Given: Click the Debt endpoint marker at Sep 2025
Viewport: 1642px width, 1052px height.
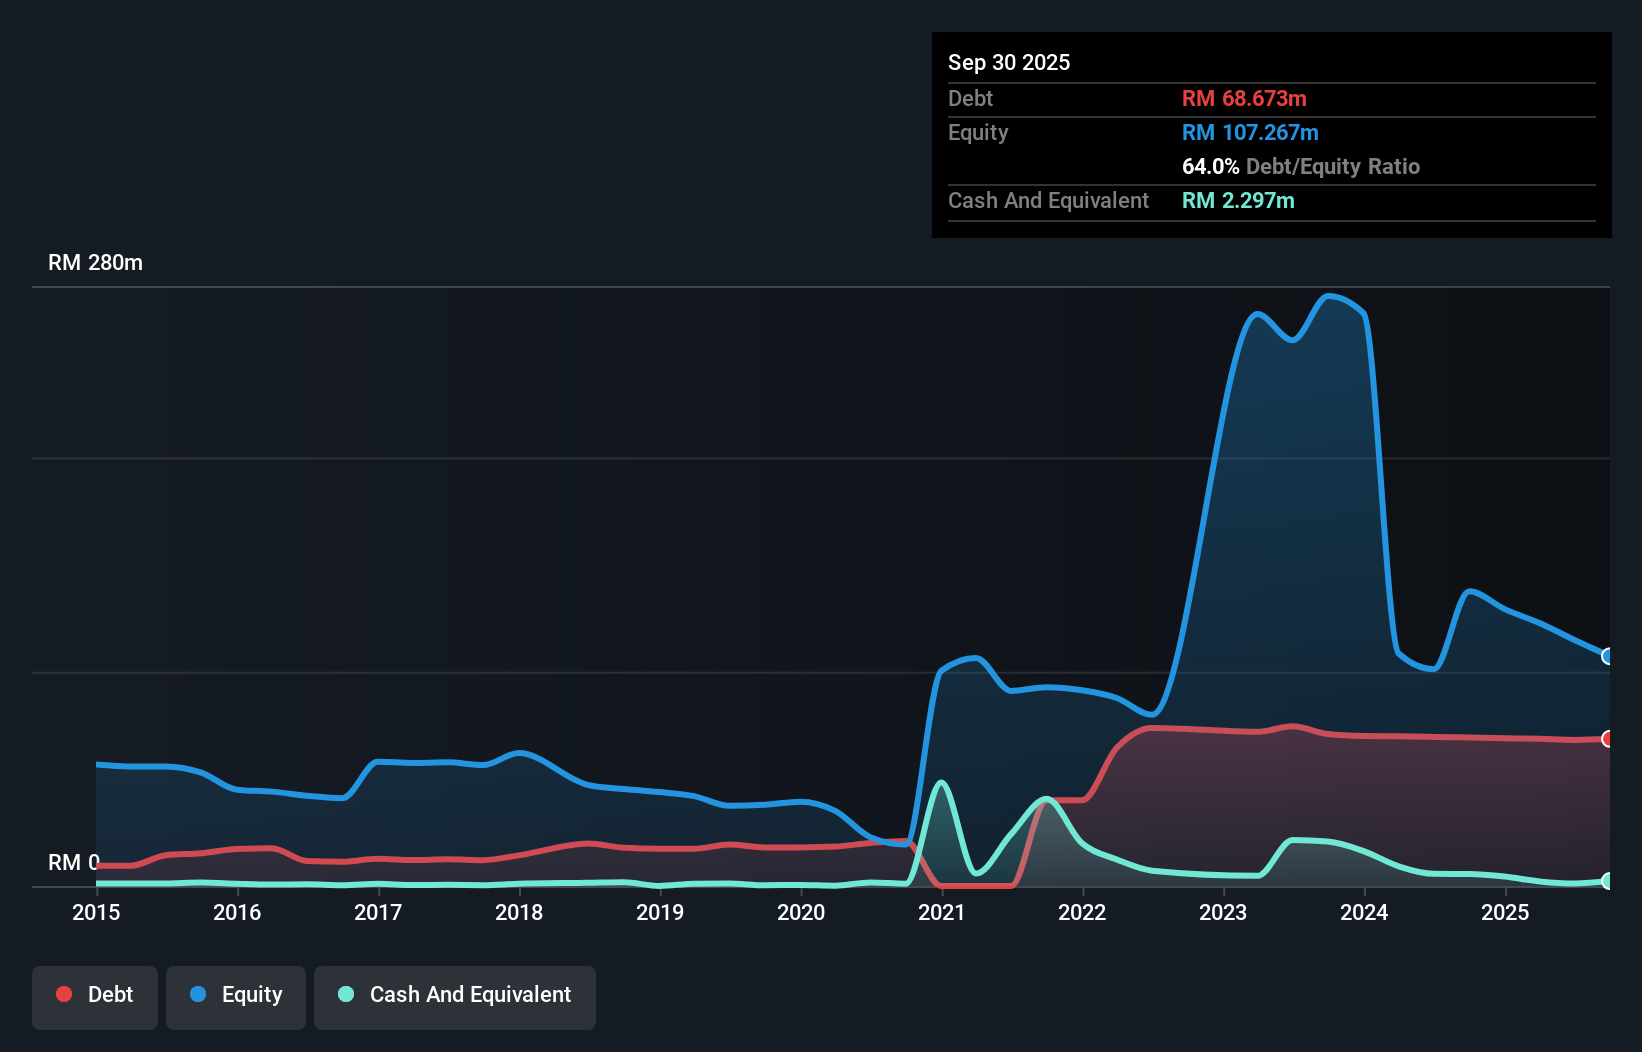Looking at the screenshot, I should pyautogui.click(x=1607, y=739).
